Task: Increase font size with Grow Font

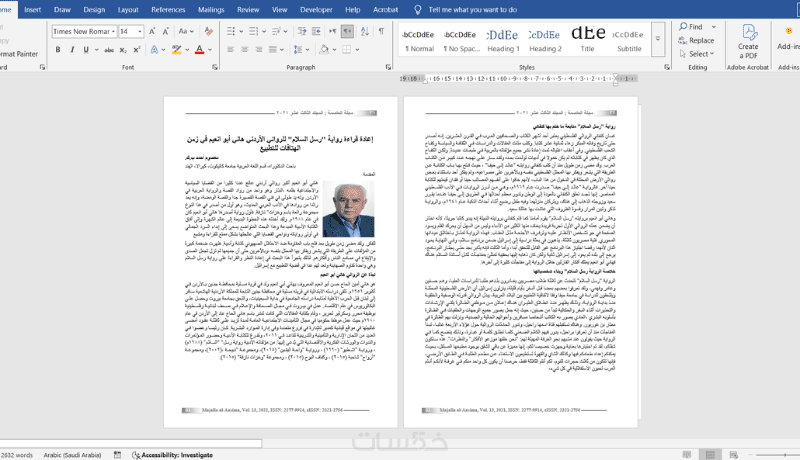Action: [152, 32]
